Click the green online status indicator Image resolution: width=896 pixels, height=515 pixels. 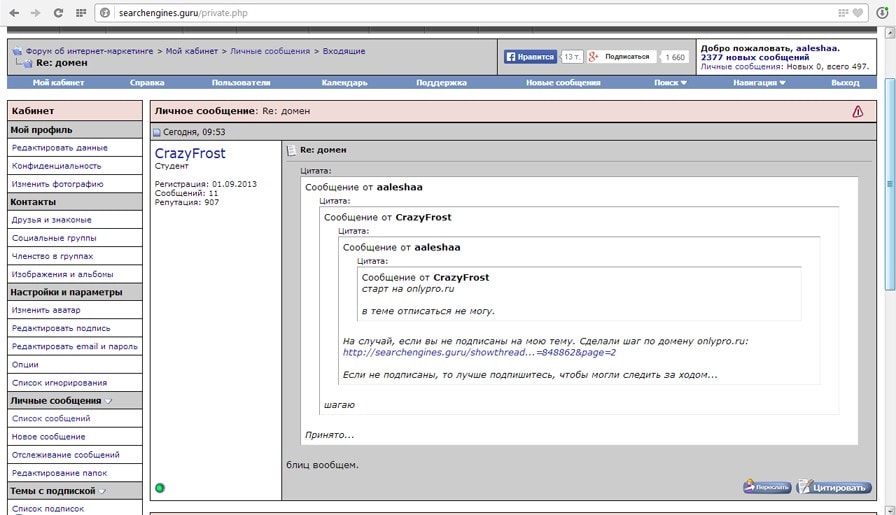160,488
